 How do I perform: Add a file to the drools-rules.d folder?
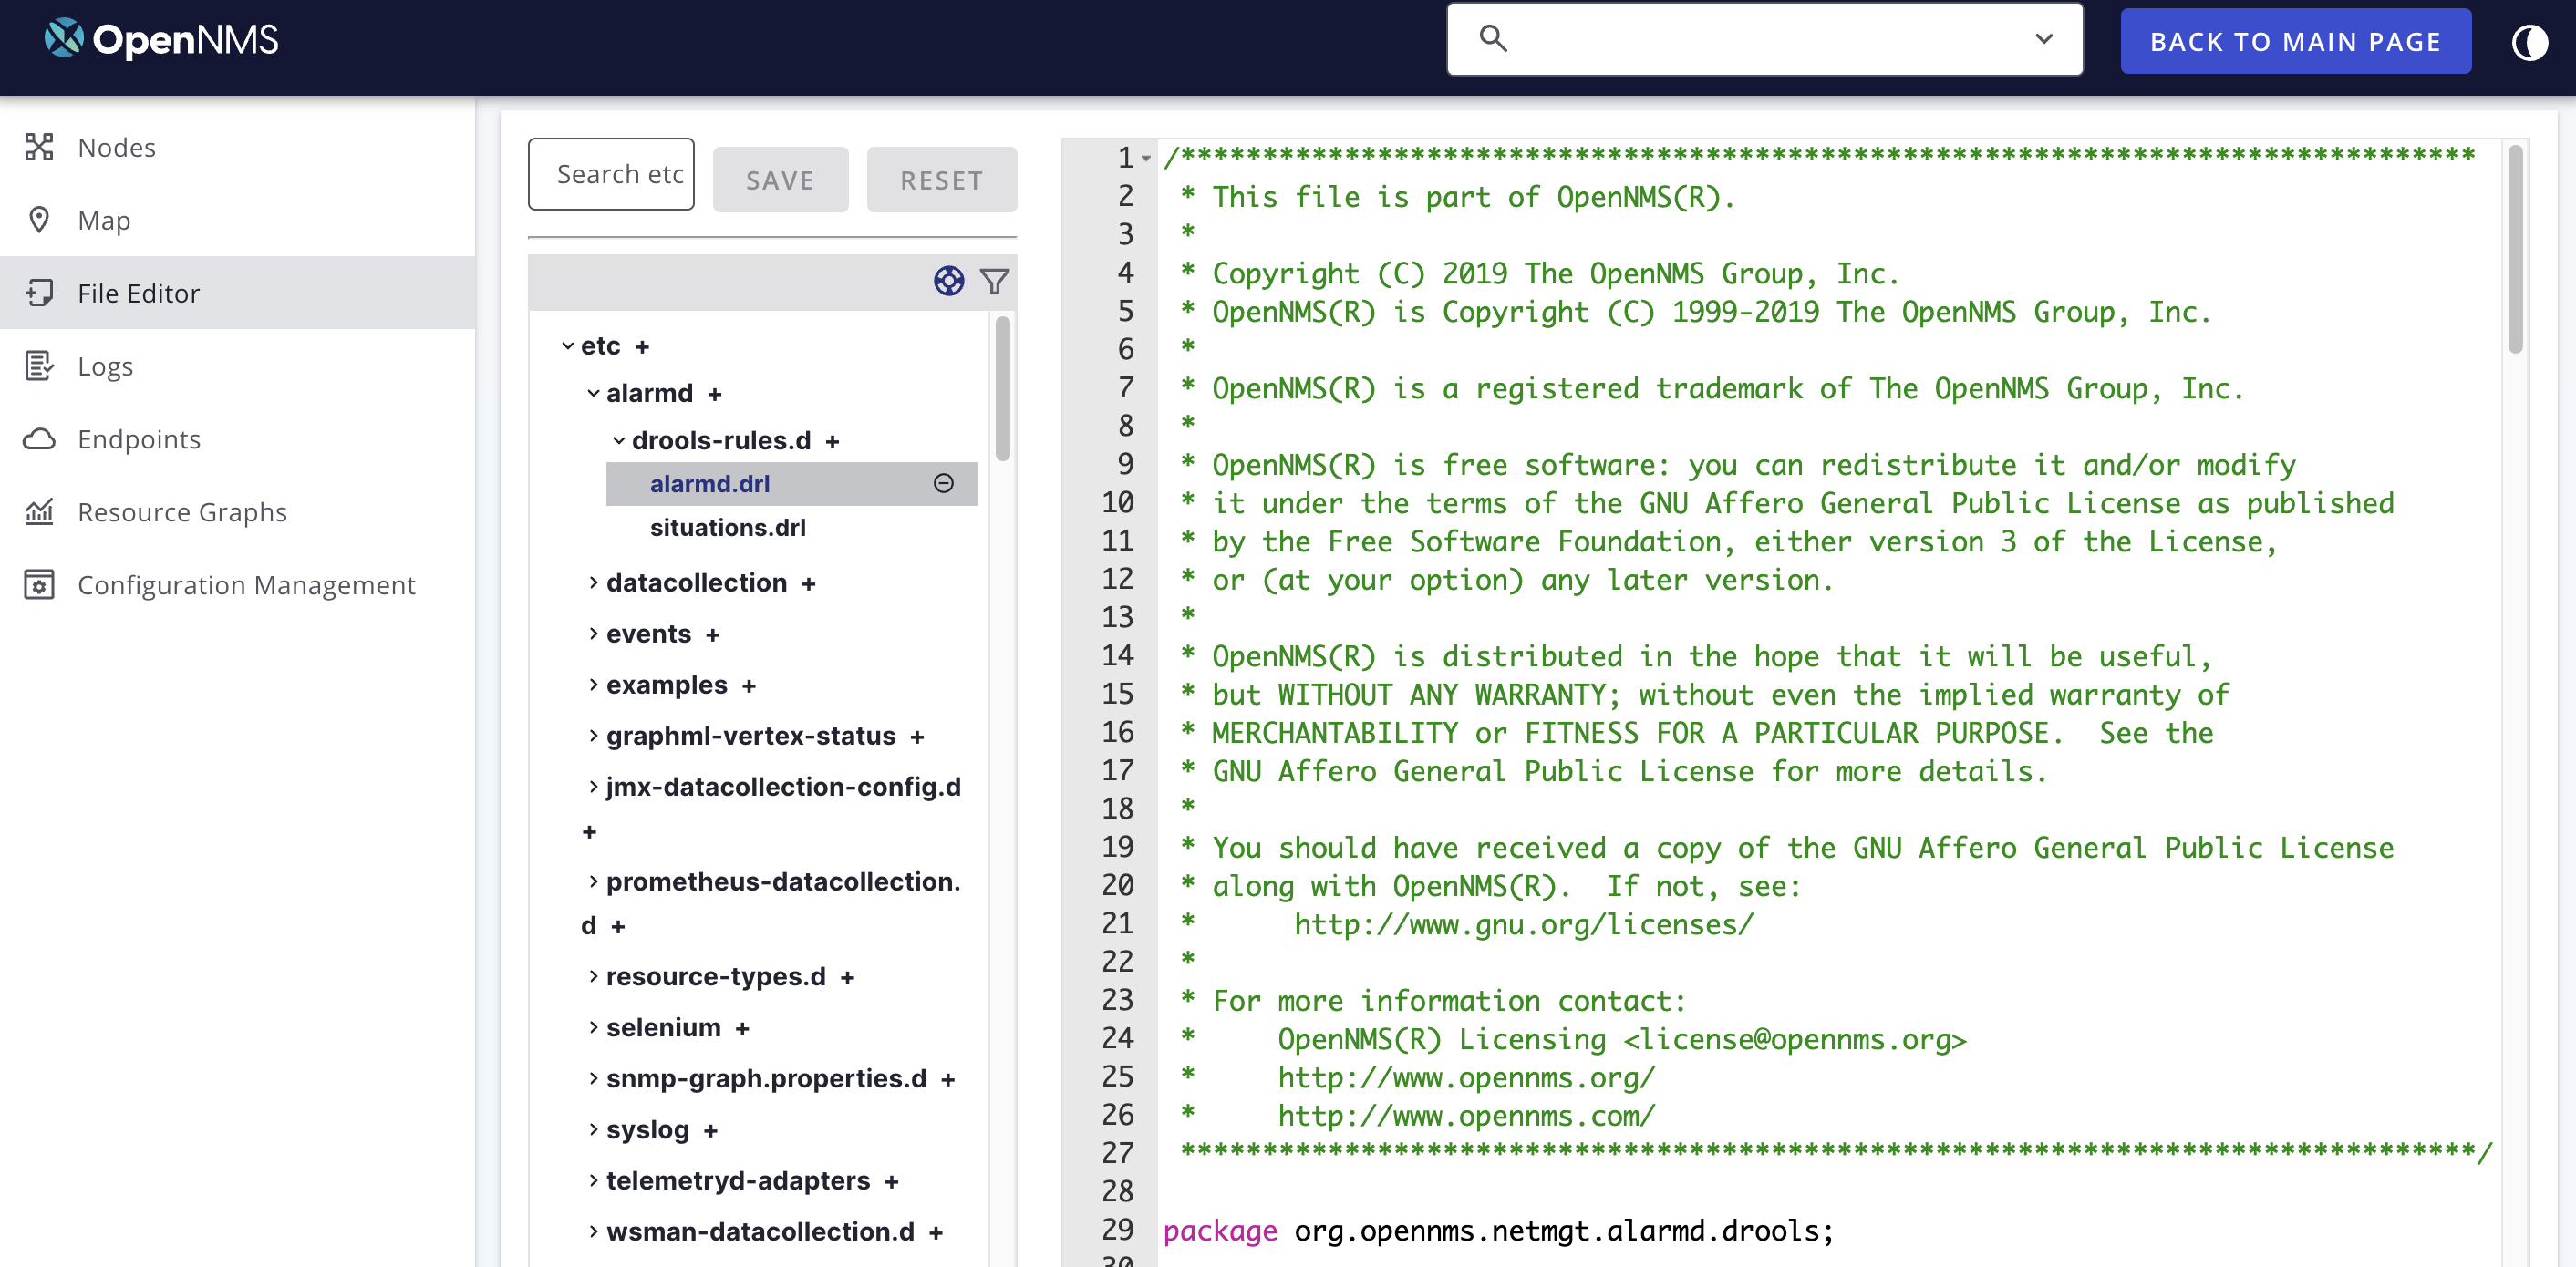(x=832, y=442)
